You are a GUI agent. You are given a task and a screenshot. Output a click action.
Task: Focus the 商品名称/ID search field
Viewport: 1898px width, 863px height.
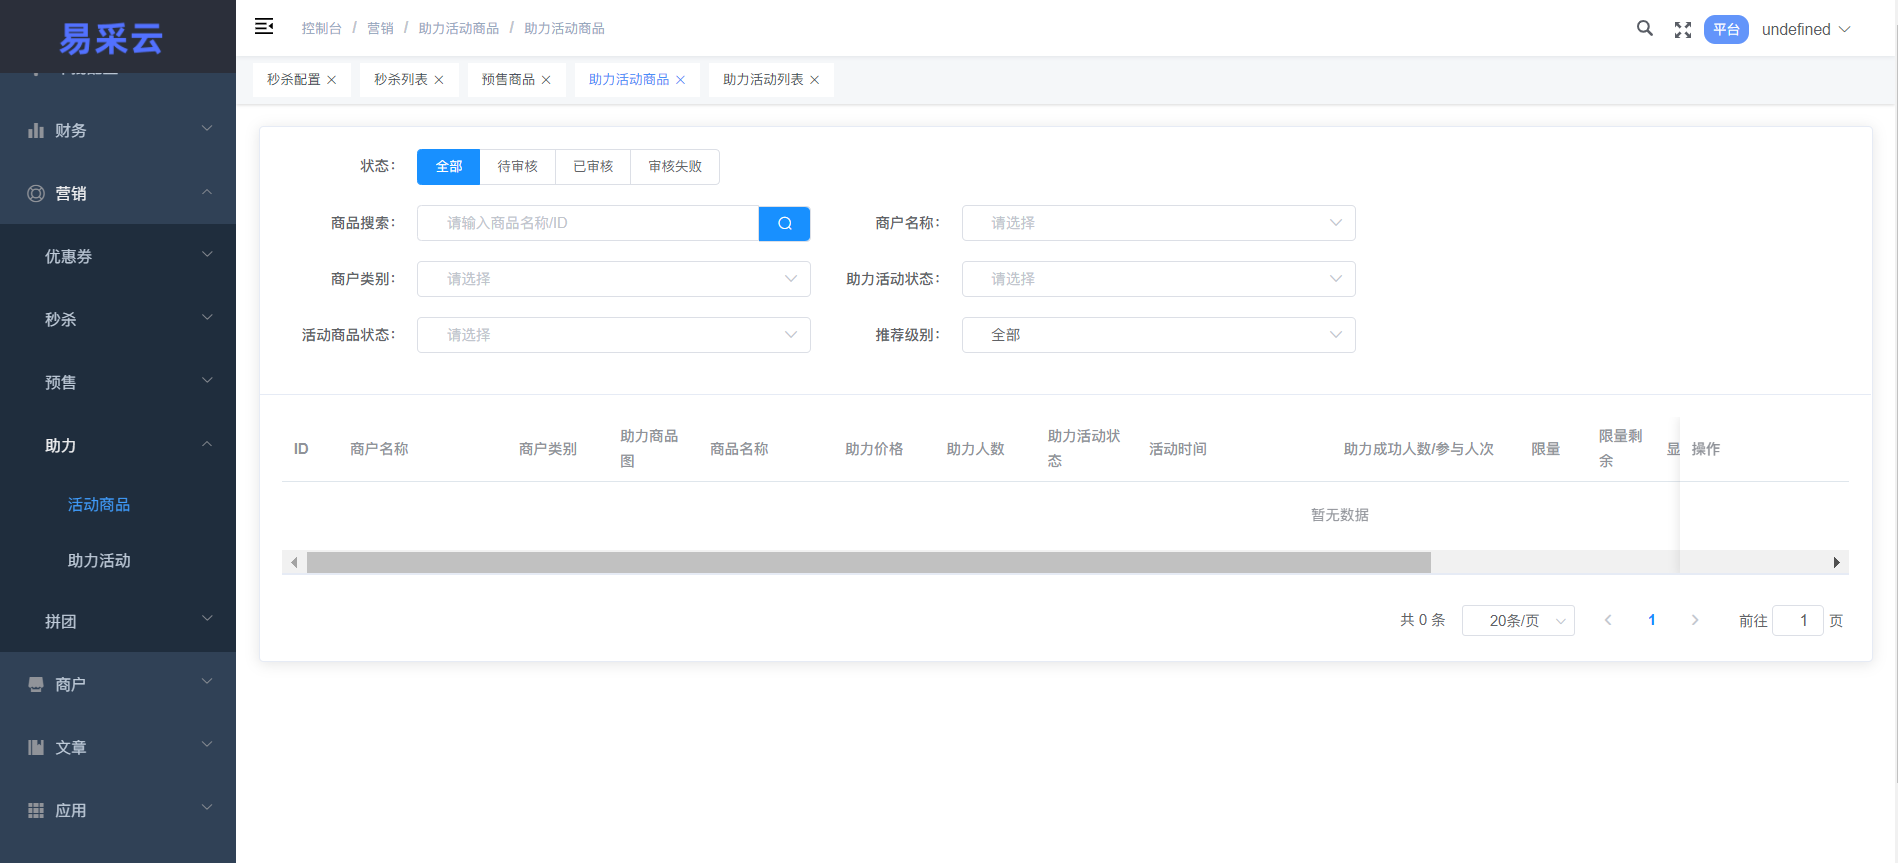(588, 223)
